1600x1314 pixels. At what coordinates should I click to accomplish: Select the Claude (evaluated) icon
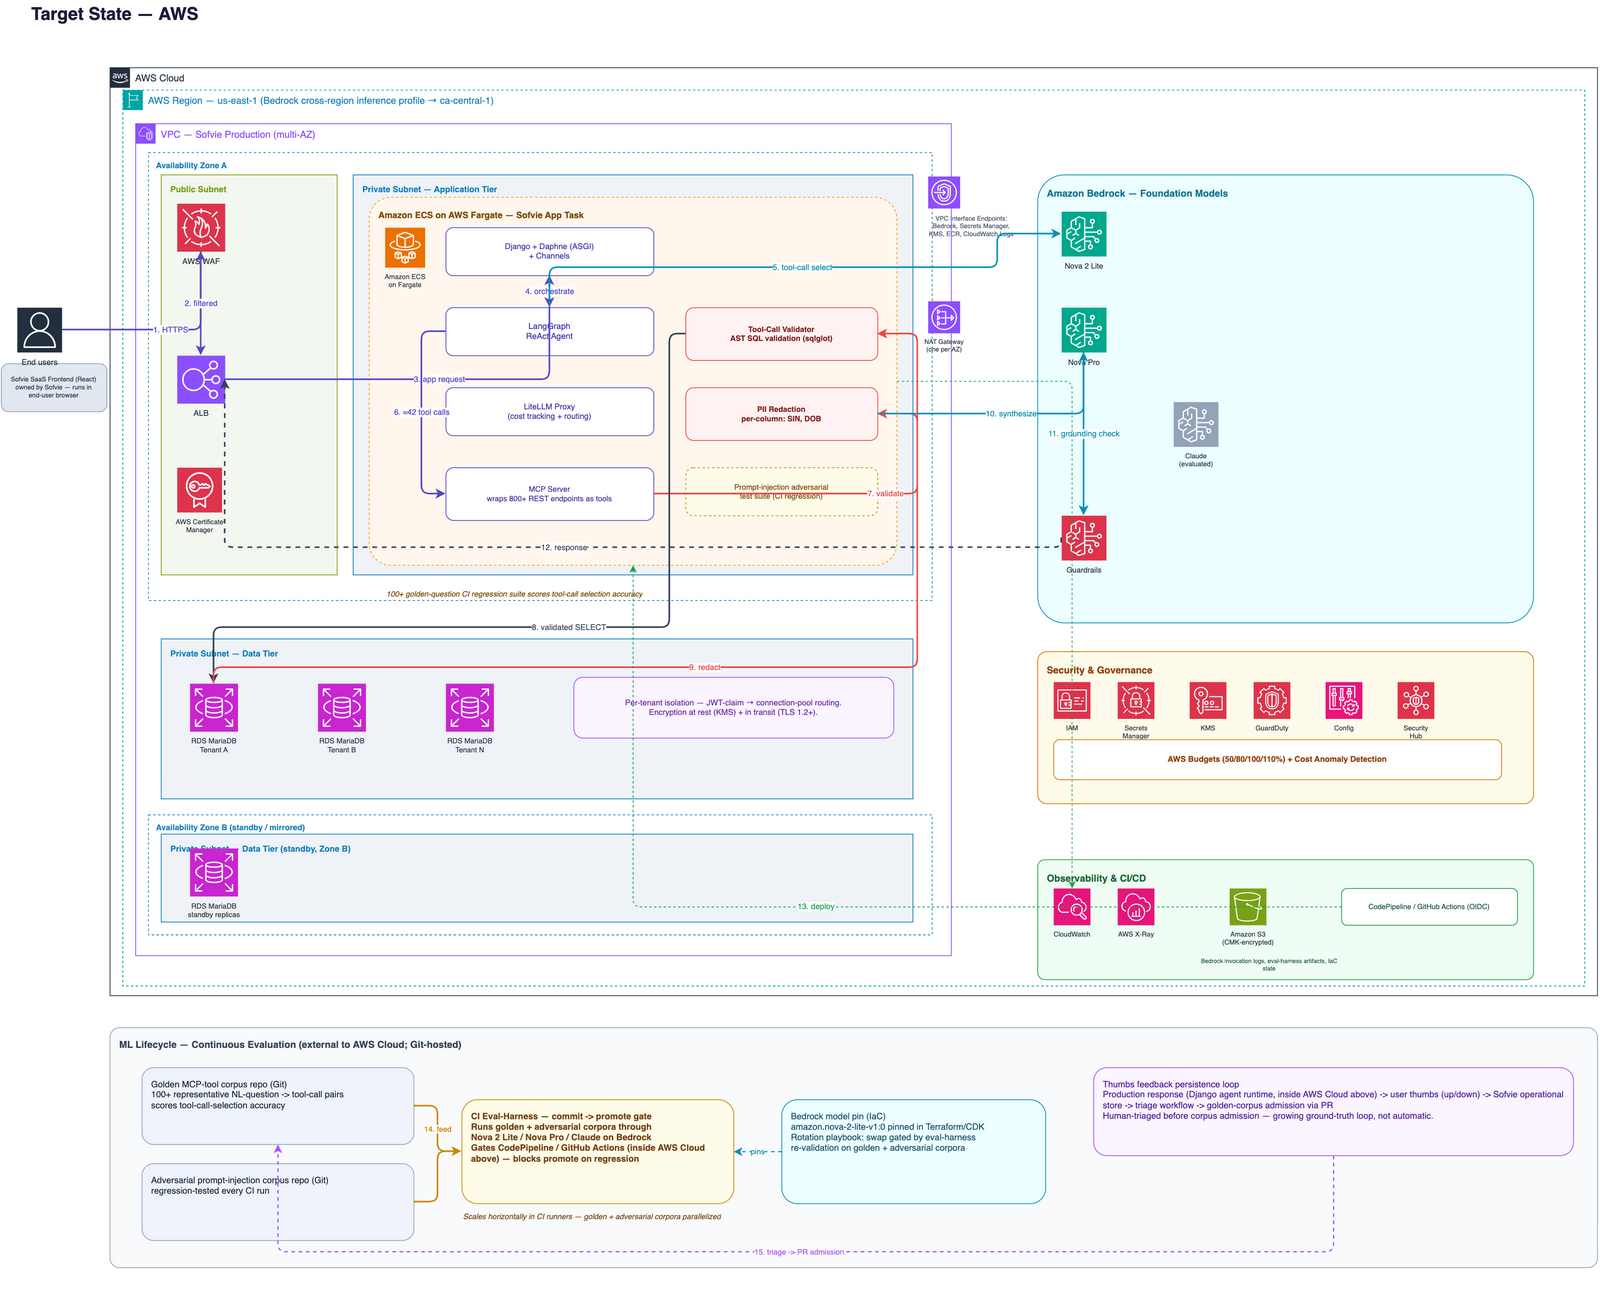coord(1196,425)
